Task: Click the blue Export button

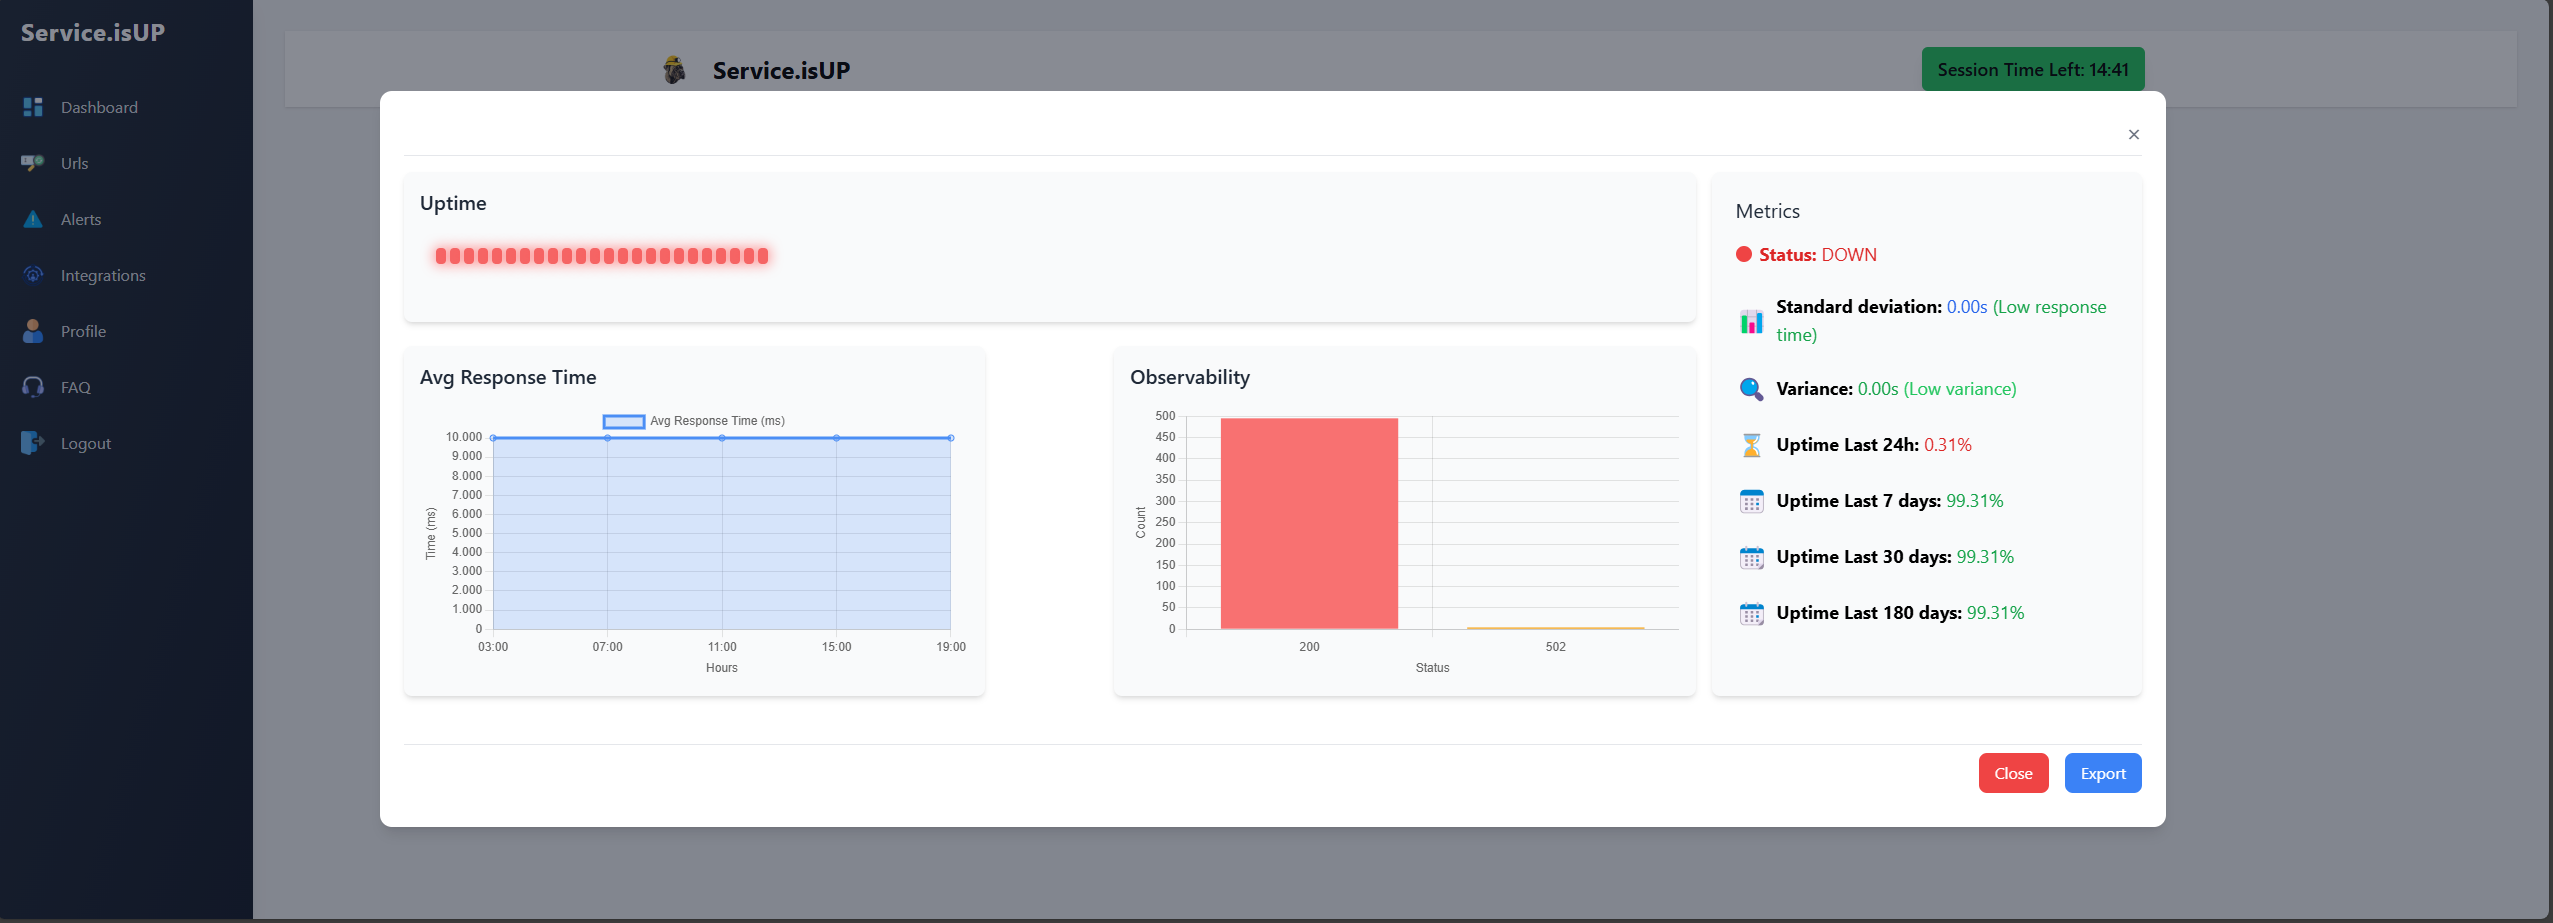Action: 2103,773
